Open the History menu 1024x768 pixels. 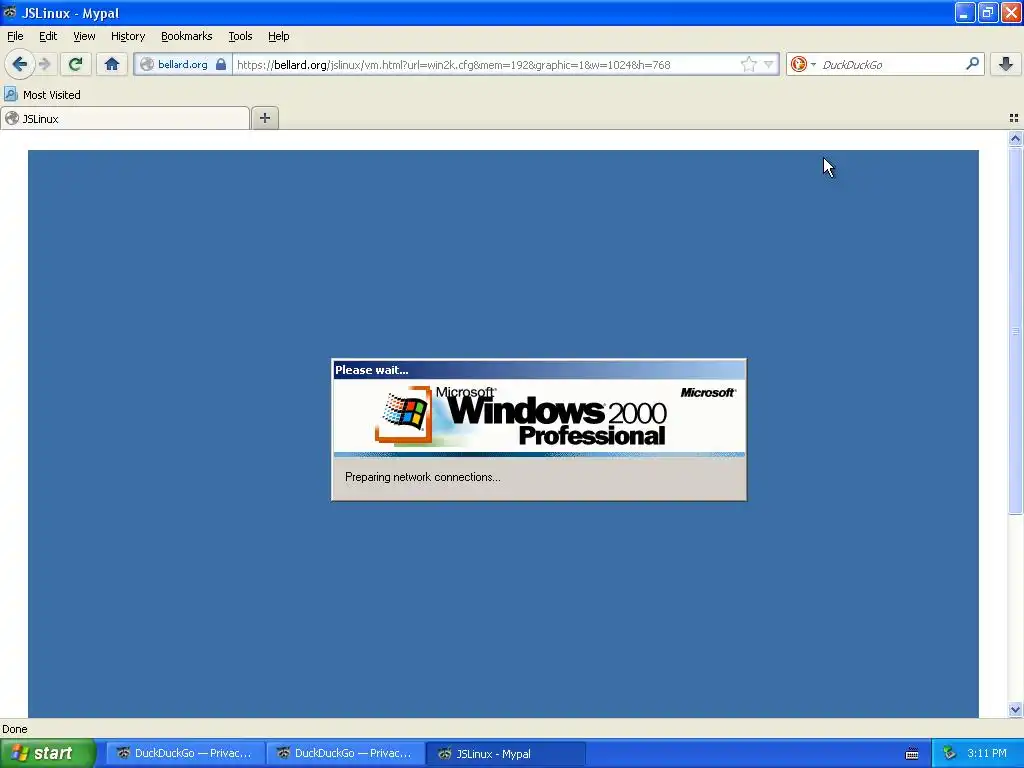click(x=128, y=36)
